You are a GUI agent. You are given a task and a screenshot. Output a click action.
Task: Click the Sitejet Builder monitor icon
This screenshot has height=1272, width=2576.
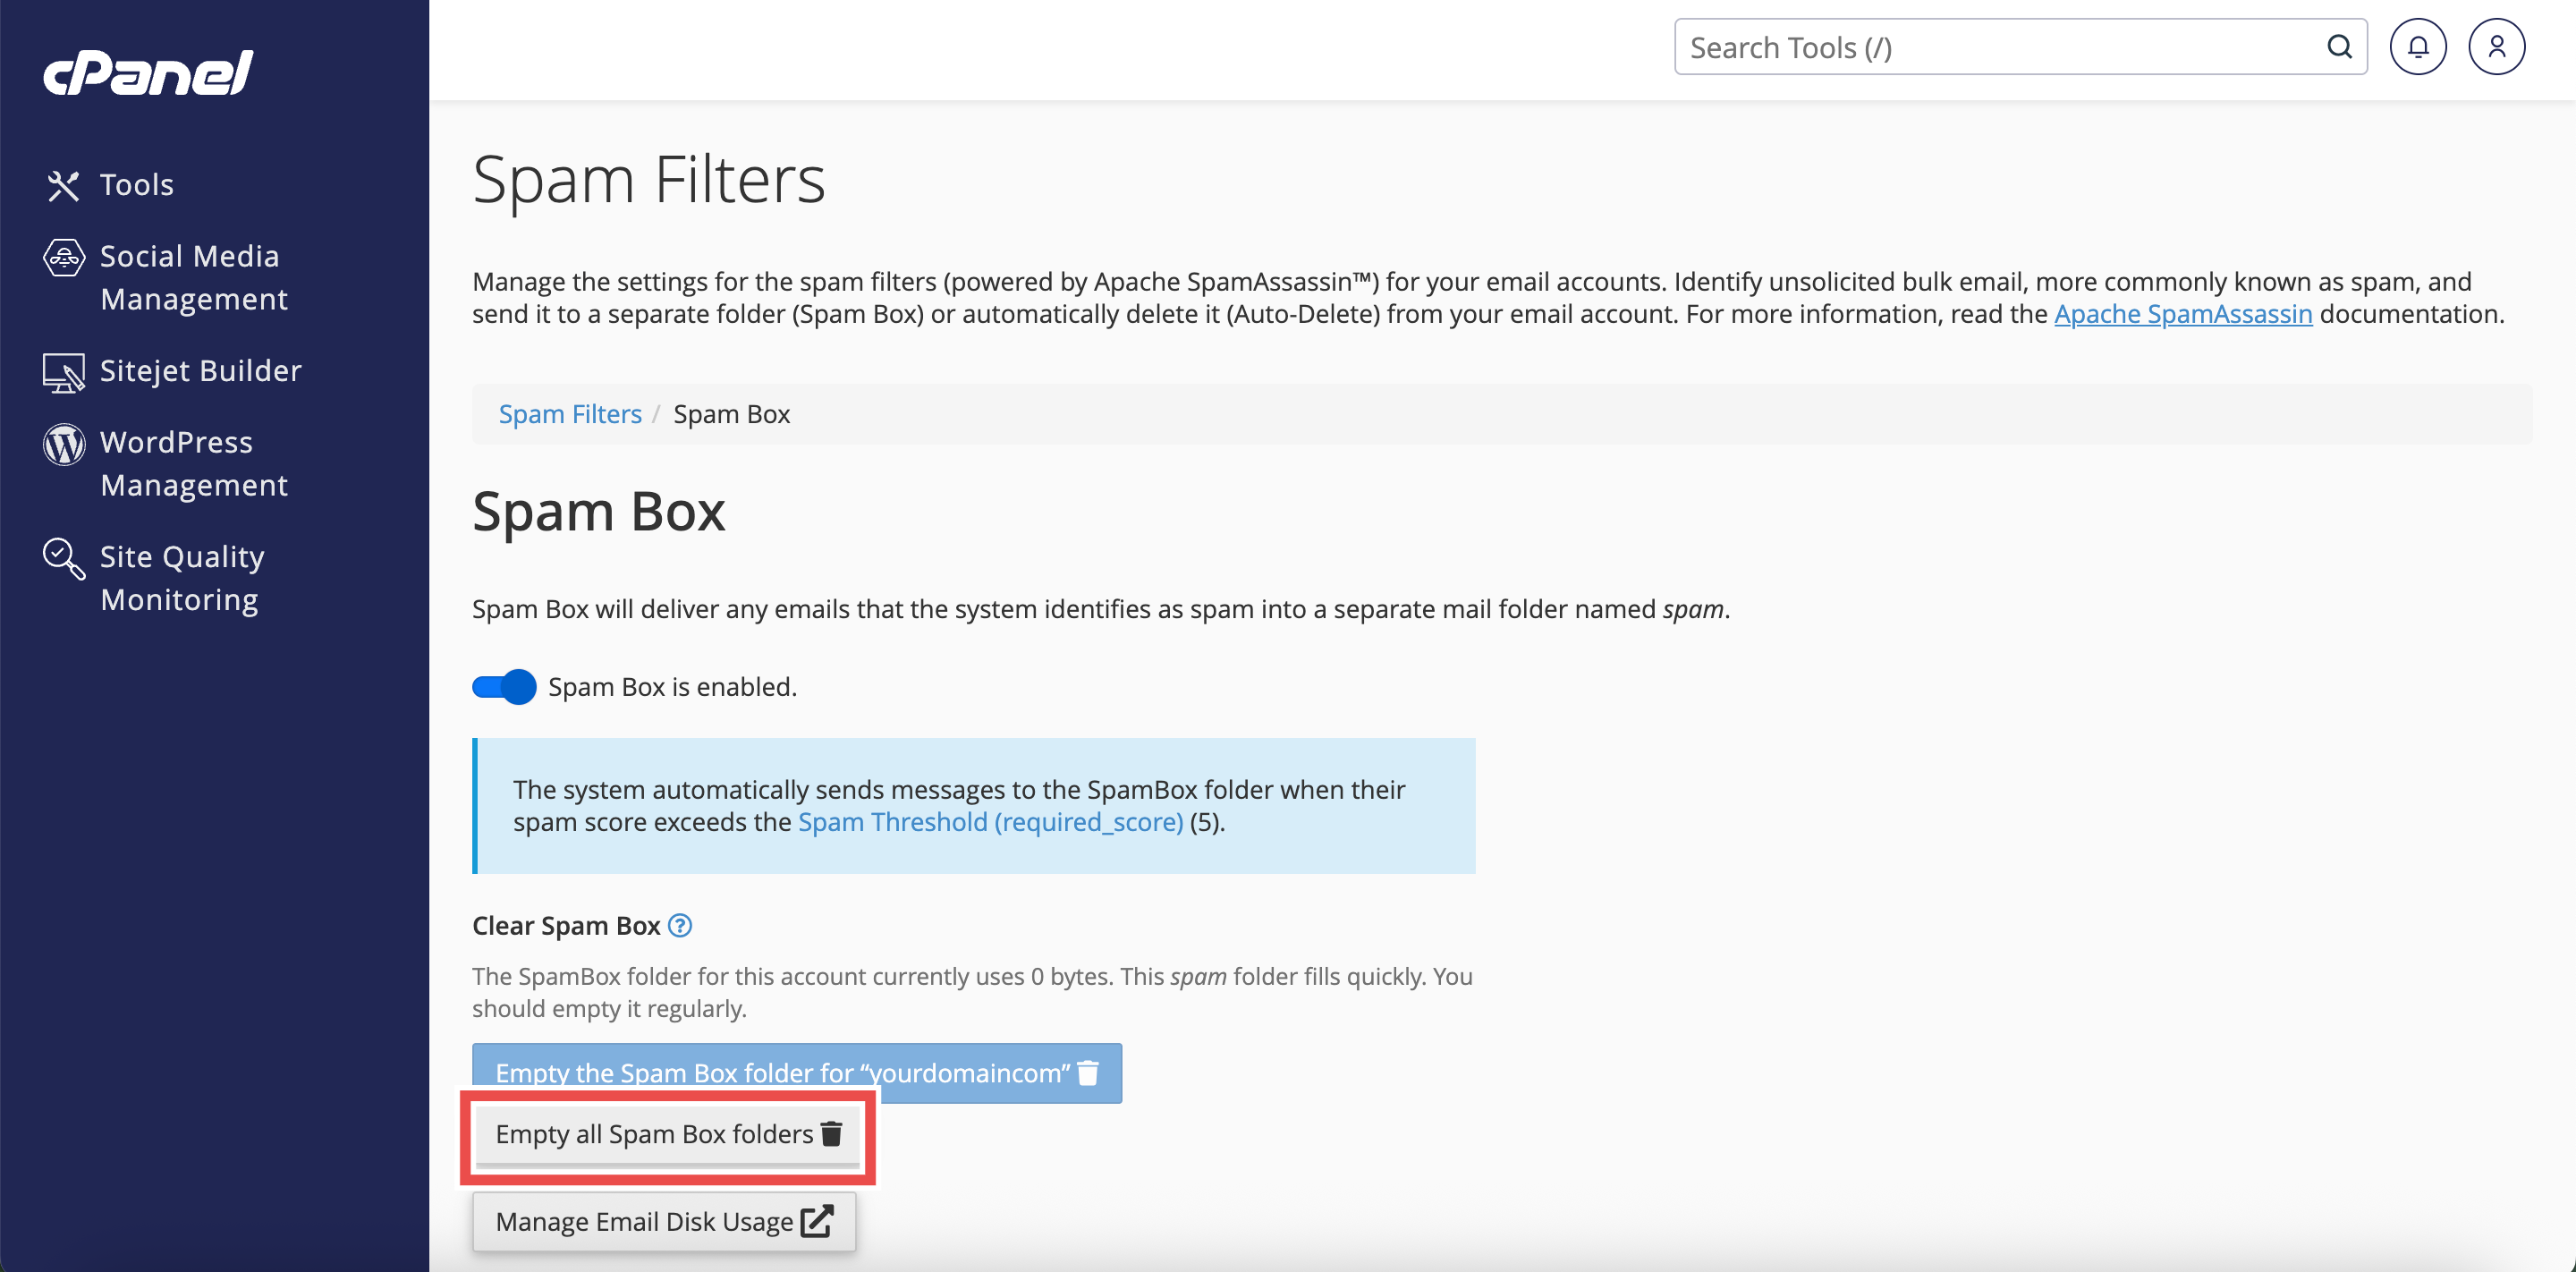click(63, 372)
